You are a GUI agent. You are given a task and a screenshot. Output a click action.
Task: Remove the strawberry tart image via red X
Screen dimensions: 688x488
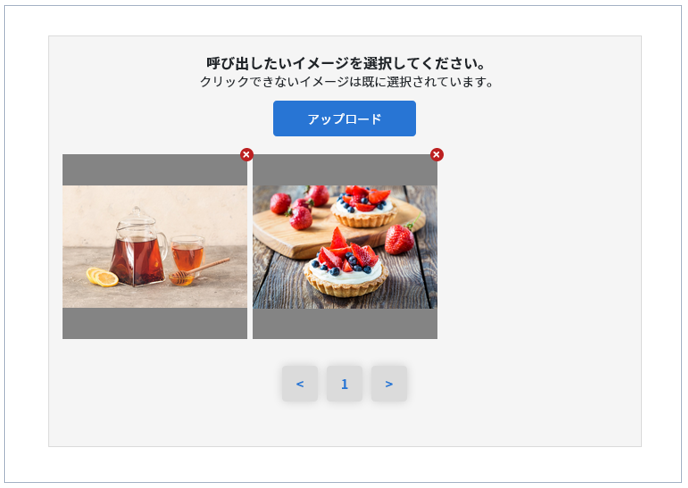coord(437,154)
